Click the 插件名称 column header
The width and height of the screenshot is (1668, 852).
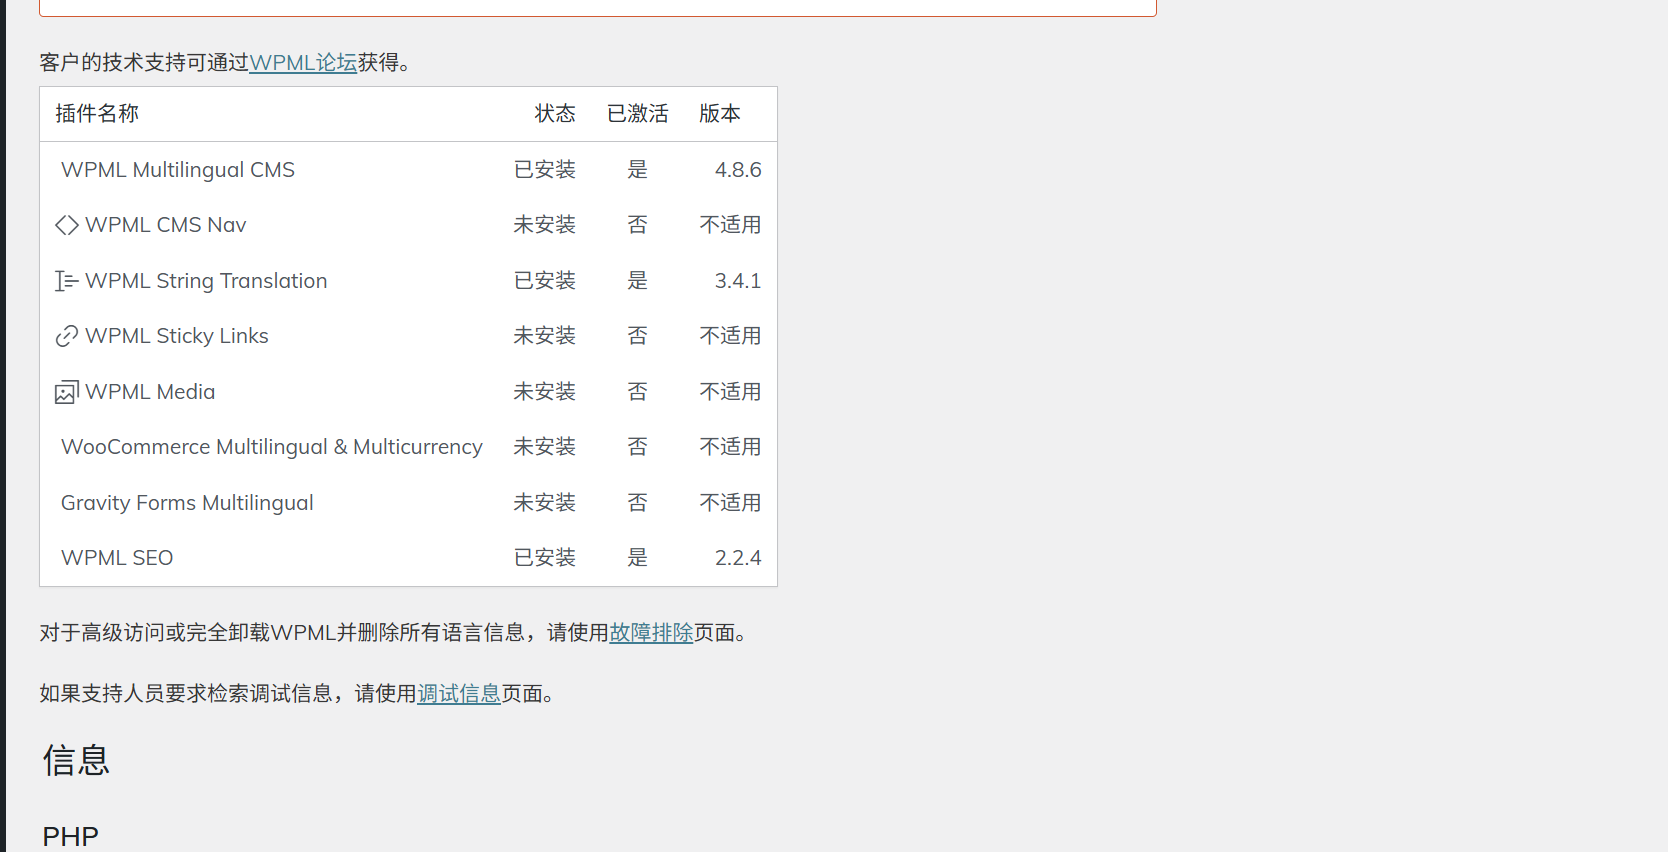(97, 114)
